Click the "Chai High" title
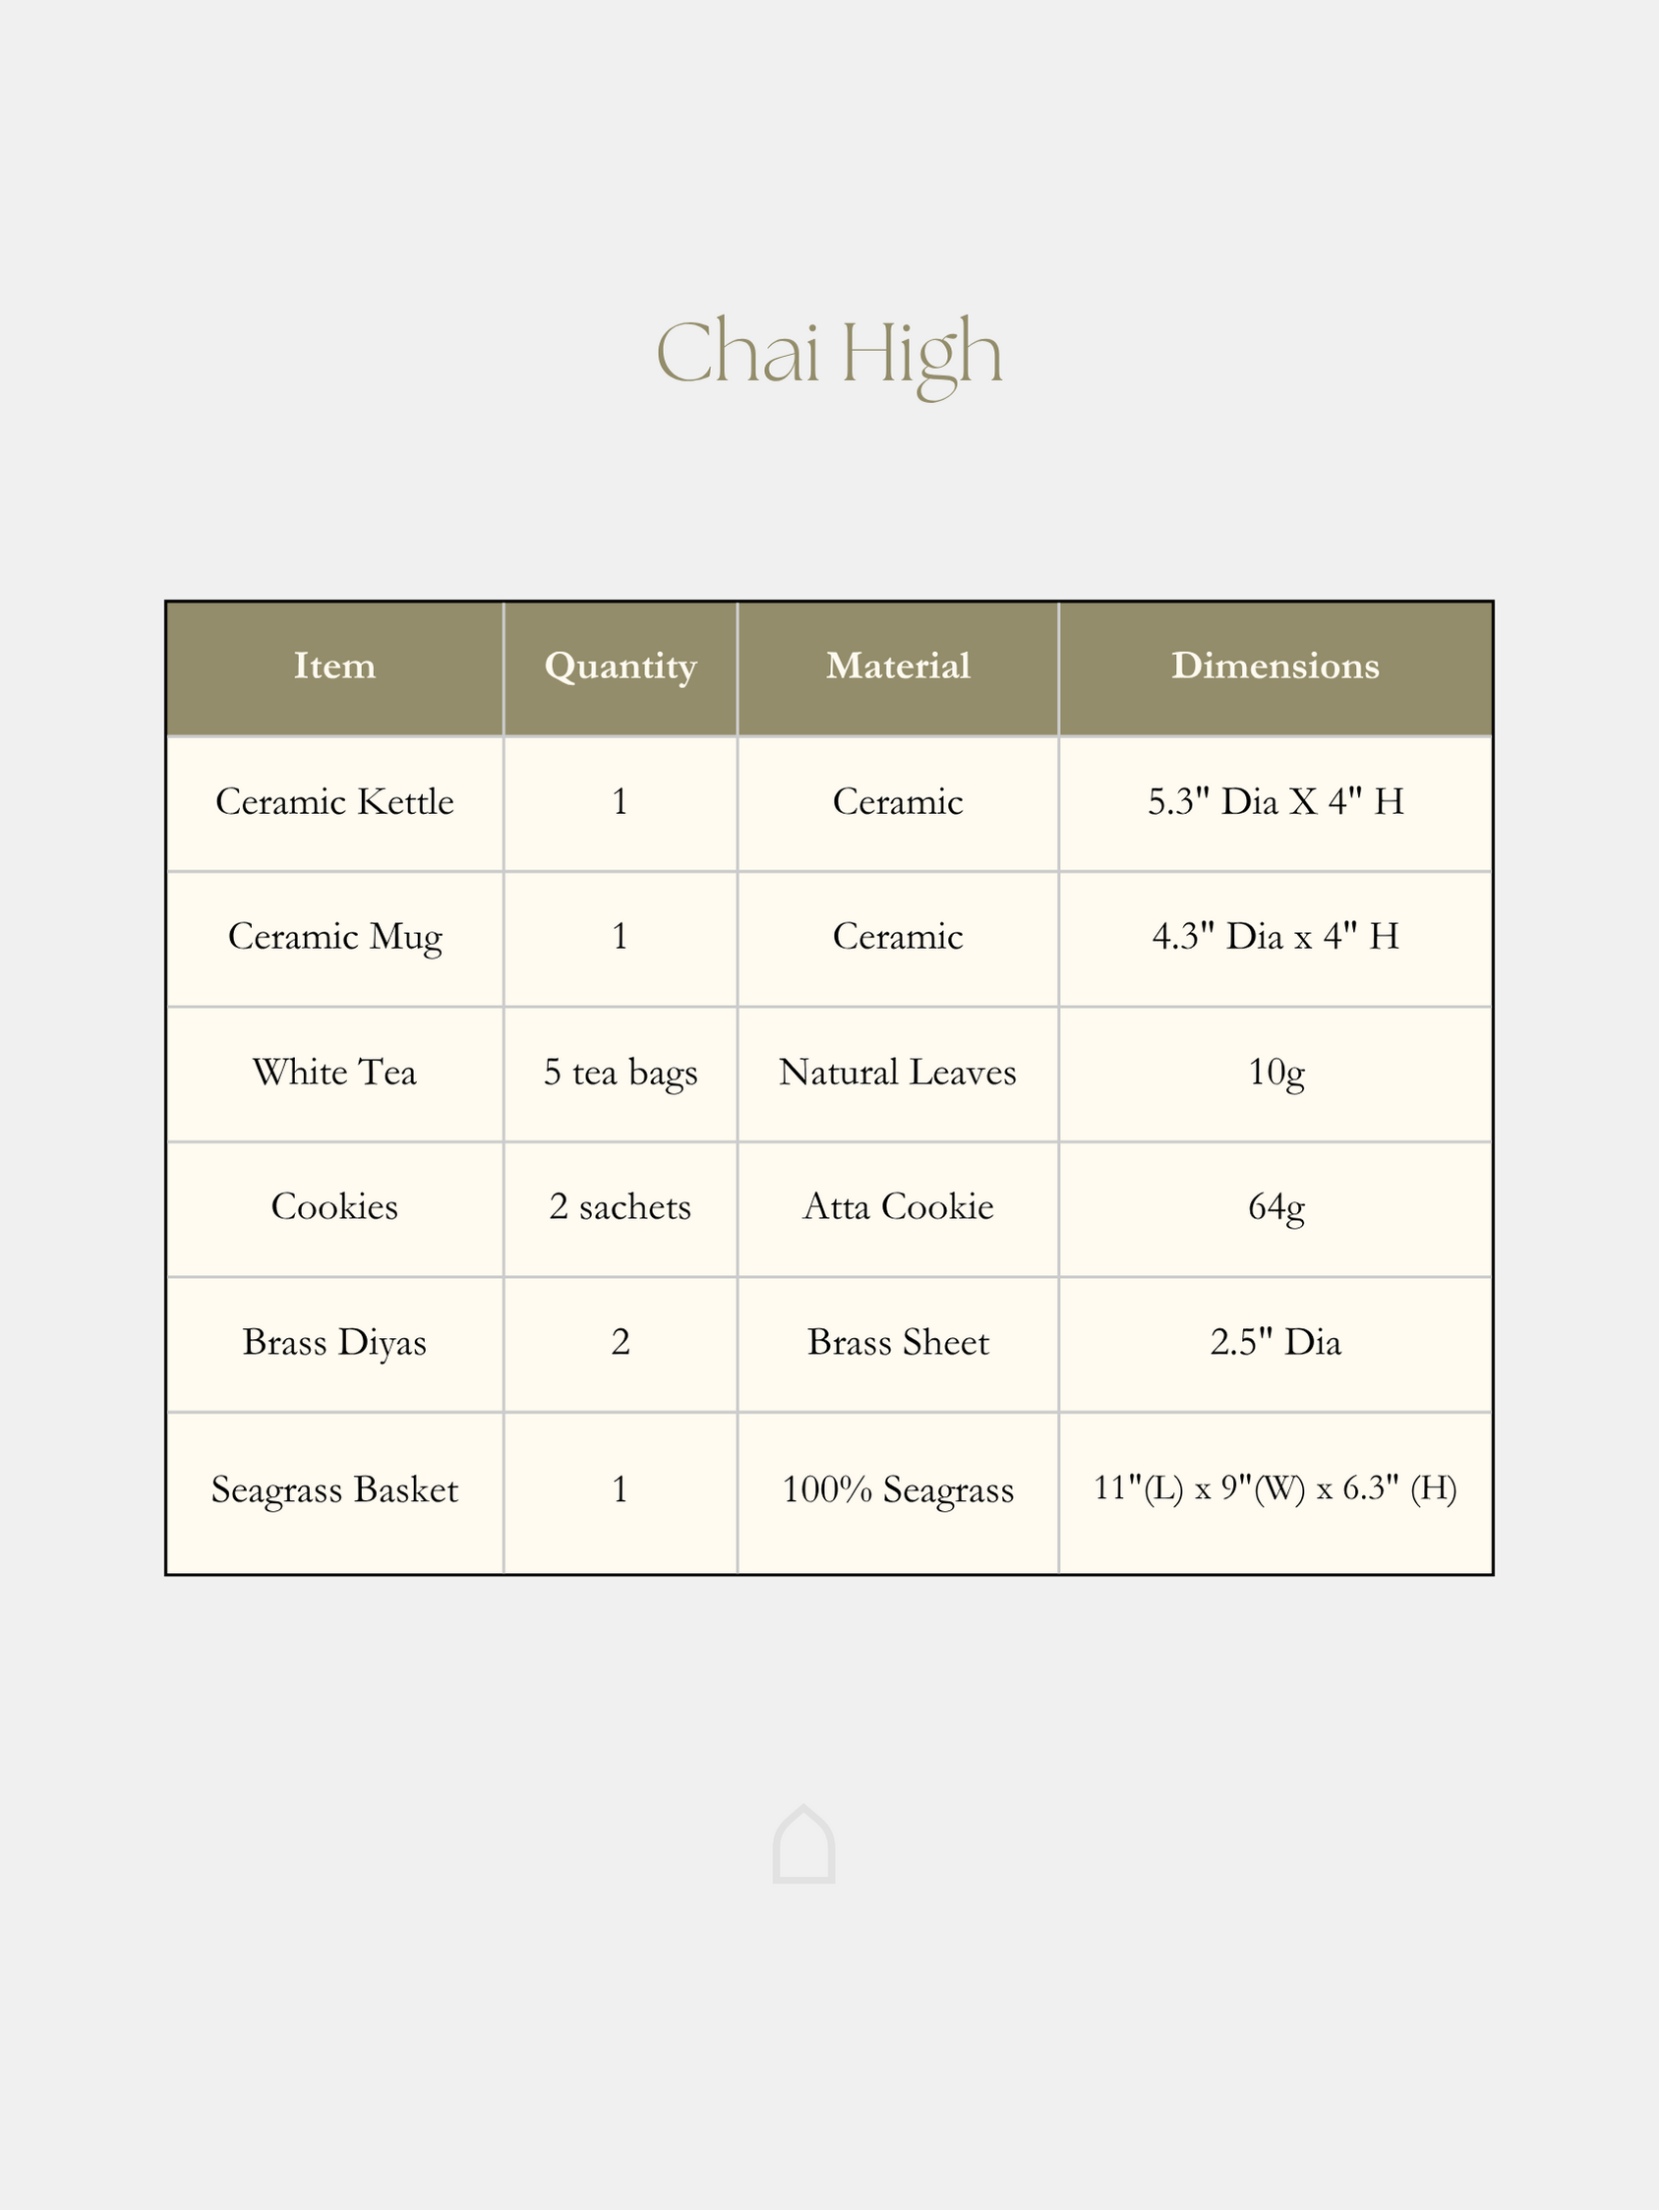 click(829, 354)
